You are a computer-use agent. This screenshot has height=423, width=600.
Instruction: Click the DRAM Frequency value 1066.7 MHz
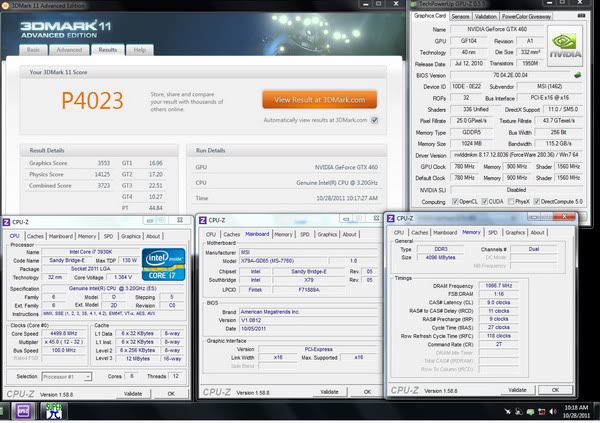(499, 286)
